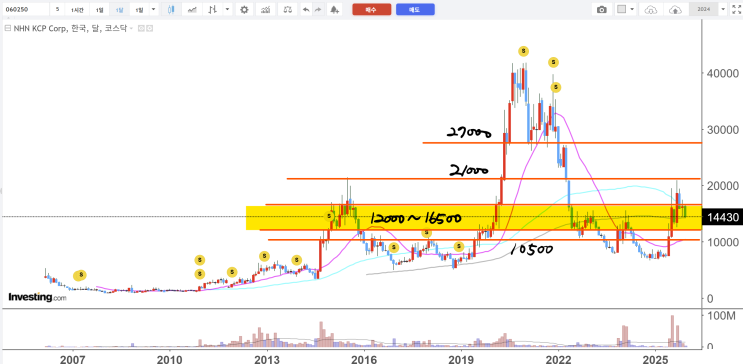
Task: Switch to the area chart style icon
Action: (192, 9)
